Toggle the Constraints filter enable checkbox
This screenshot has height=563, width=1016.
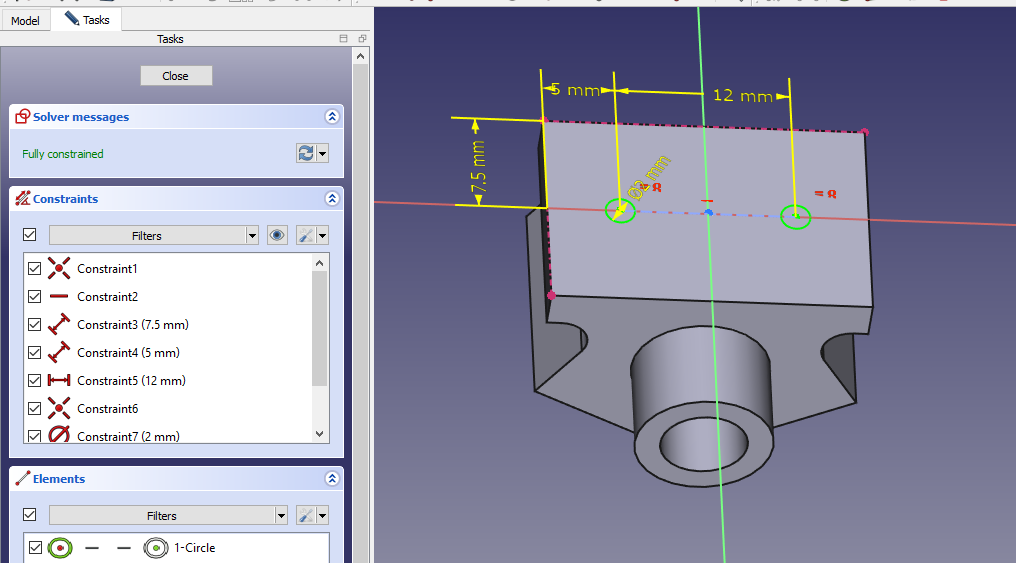coord(30,236)
